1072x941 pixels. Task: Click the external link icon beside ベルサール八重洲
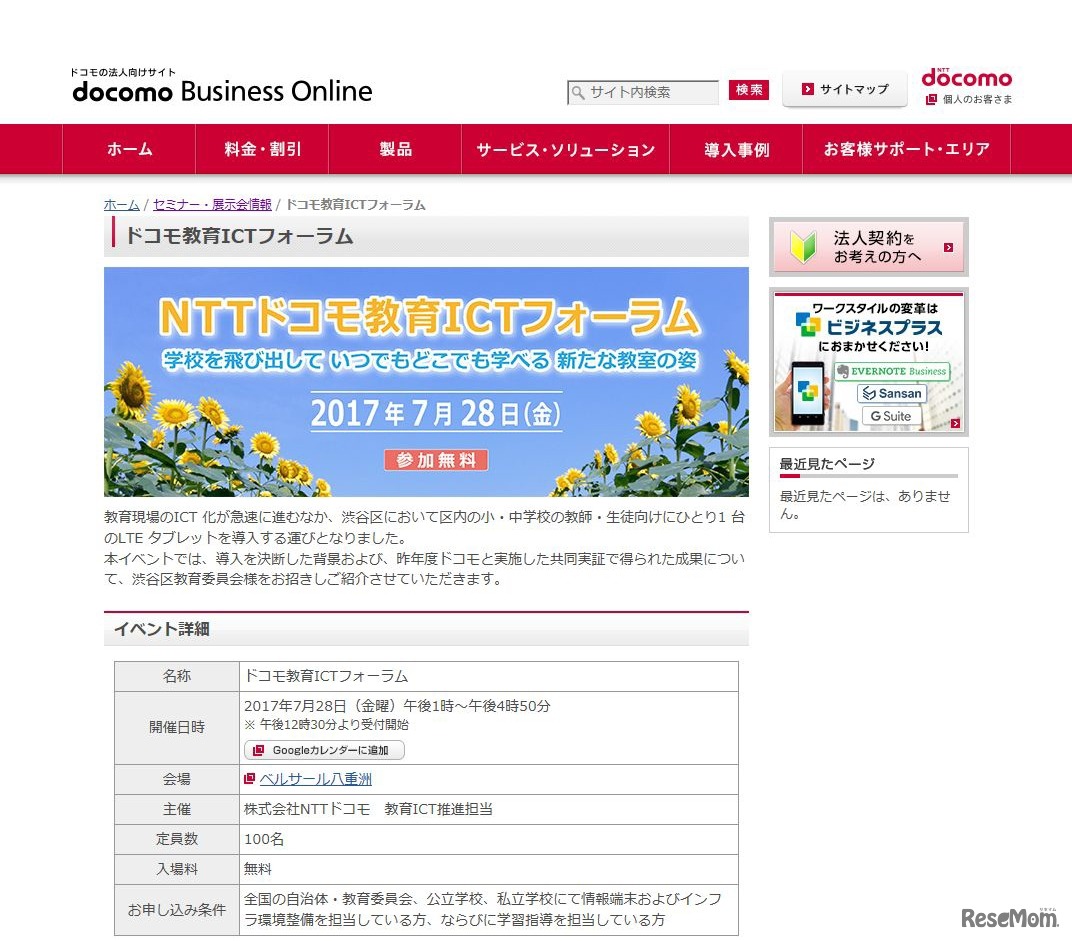250,778
